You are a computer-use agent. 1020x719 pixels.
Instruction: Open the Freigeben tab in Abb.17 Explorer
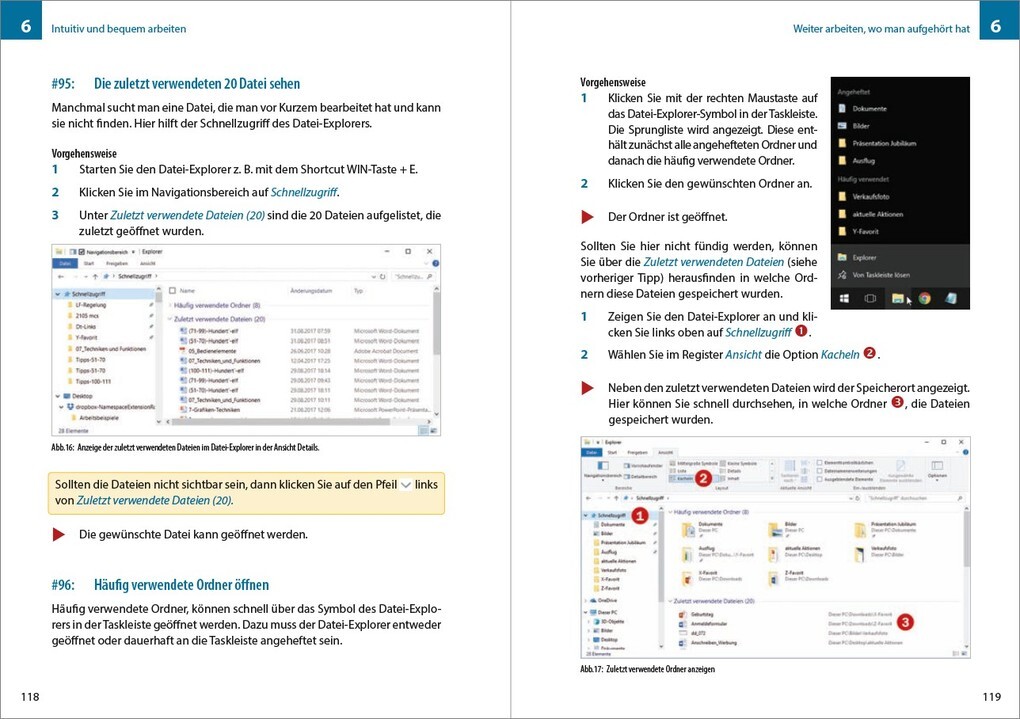point(638,452)
